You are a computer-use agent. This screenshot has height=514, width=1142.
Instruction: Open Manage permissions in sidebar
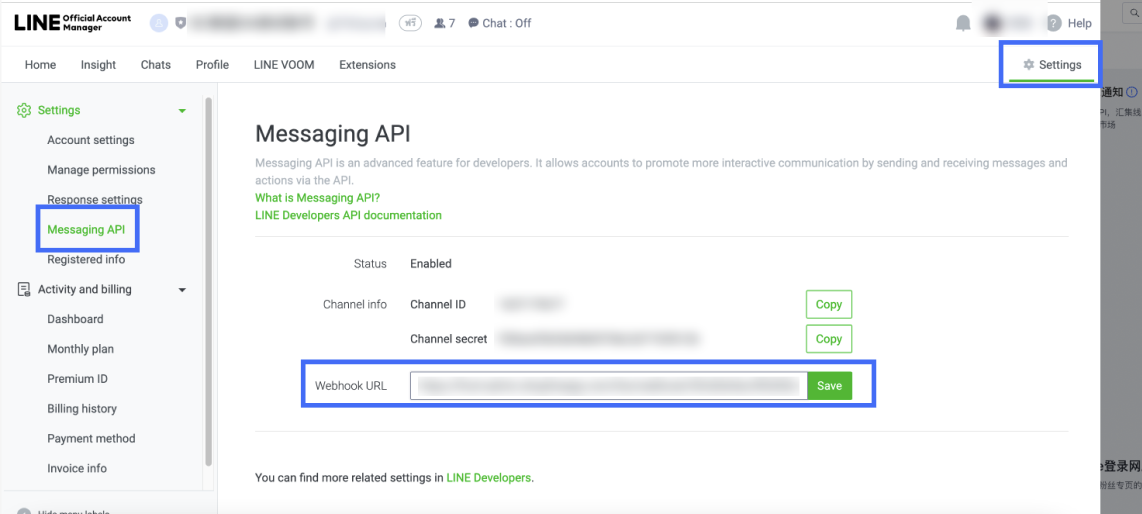click(101, 170)
